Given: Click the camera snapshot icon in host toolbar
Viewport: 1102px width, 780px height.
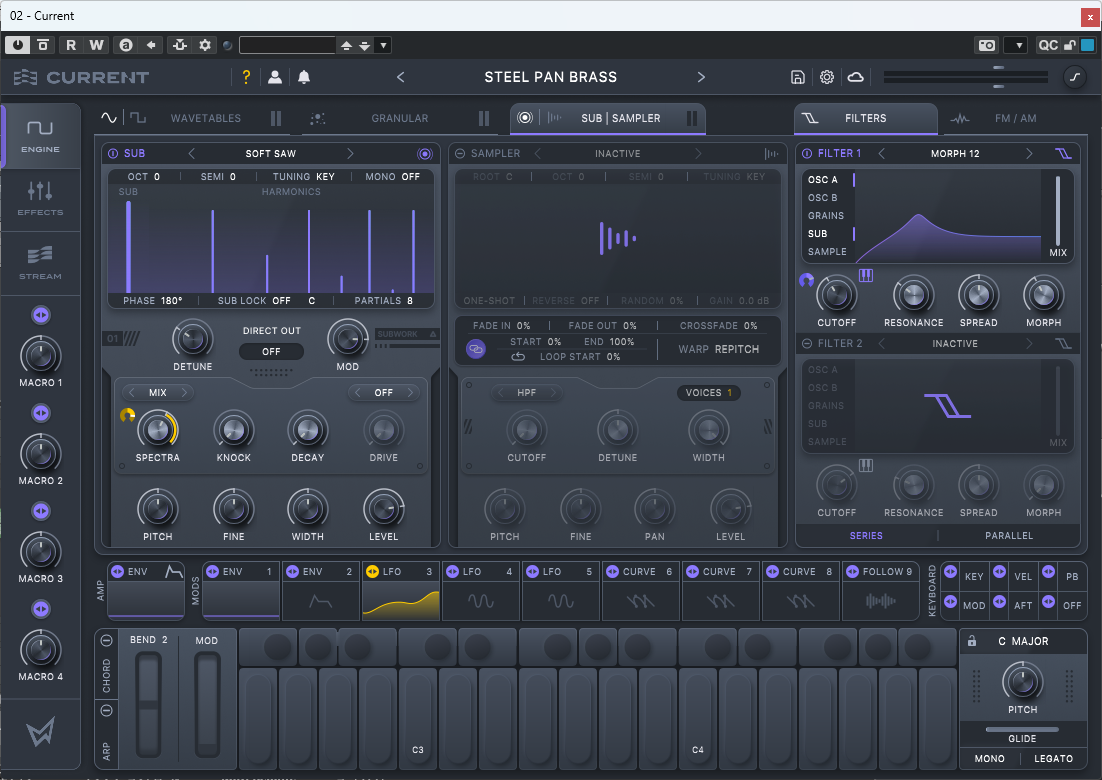Looking at the screenshot, I should [x=987, y=45].
